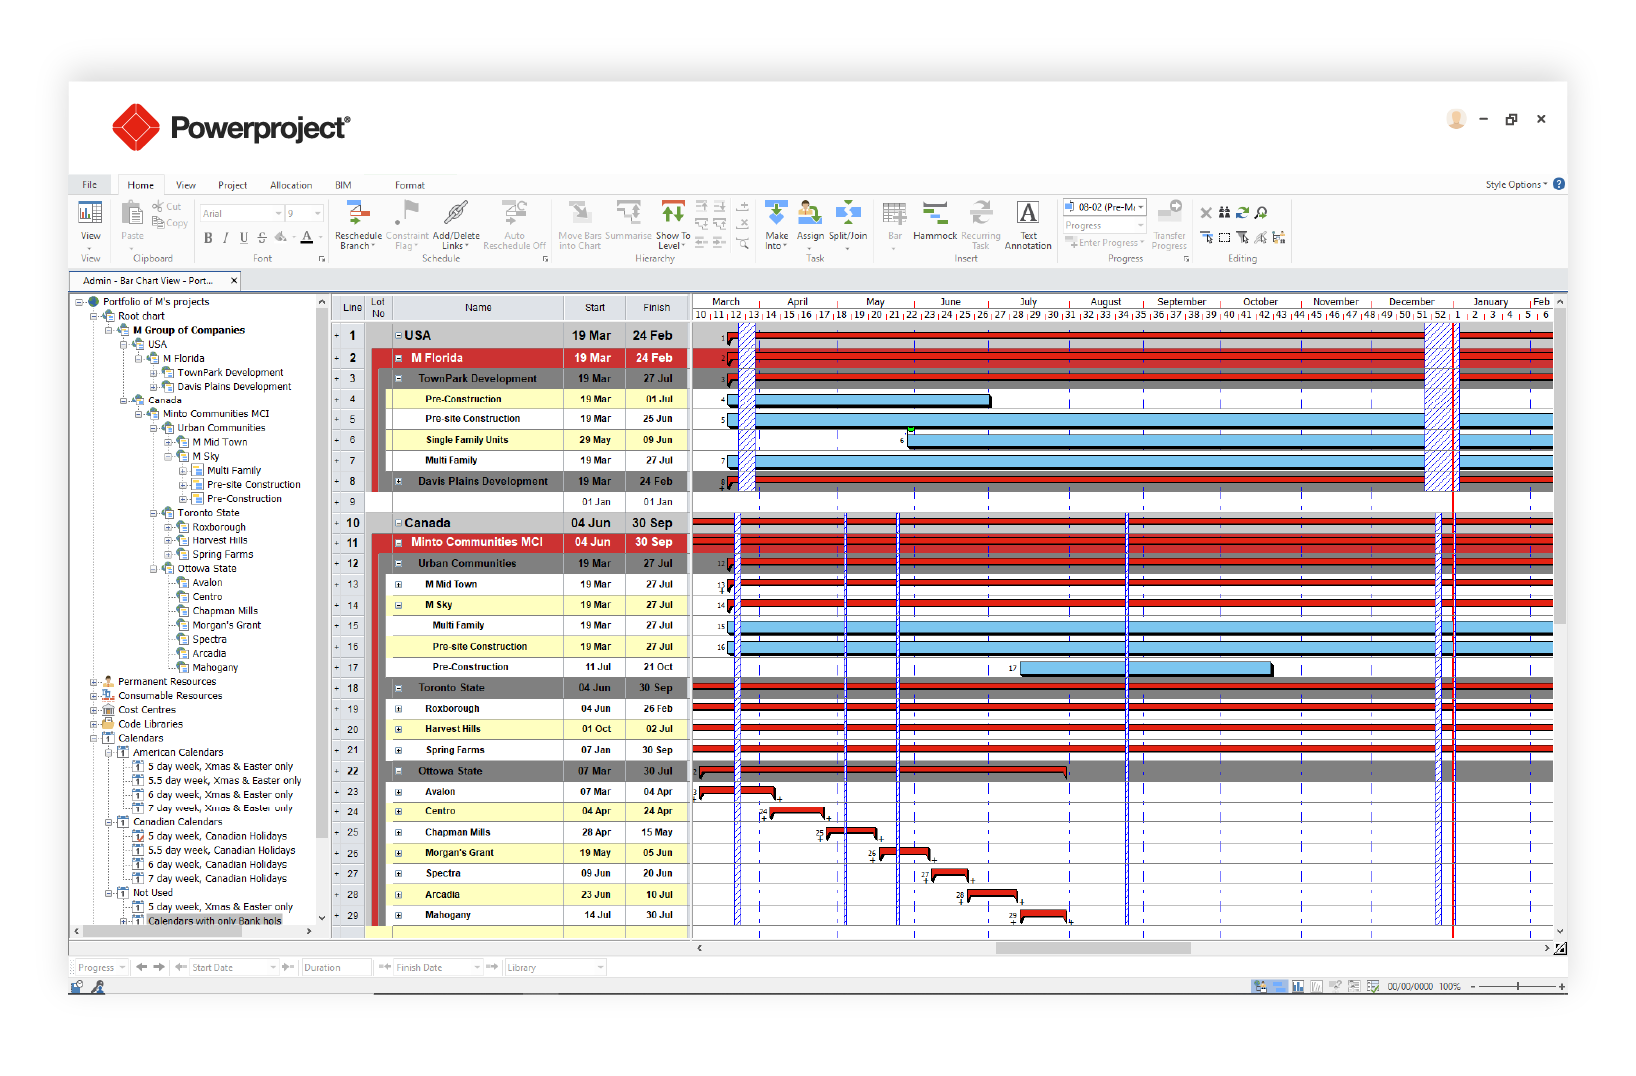Switch to the Allocation ribbon tab

pyautogui.click(x=291, y=185)
